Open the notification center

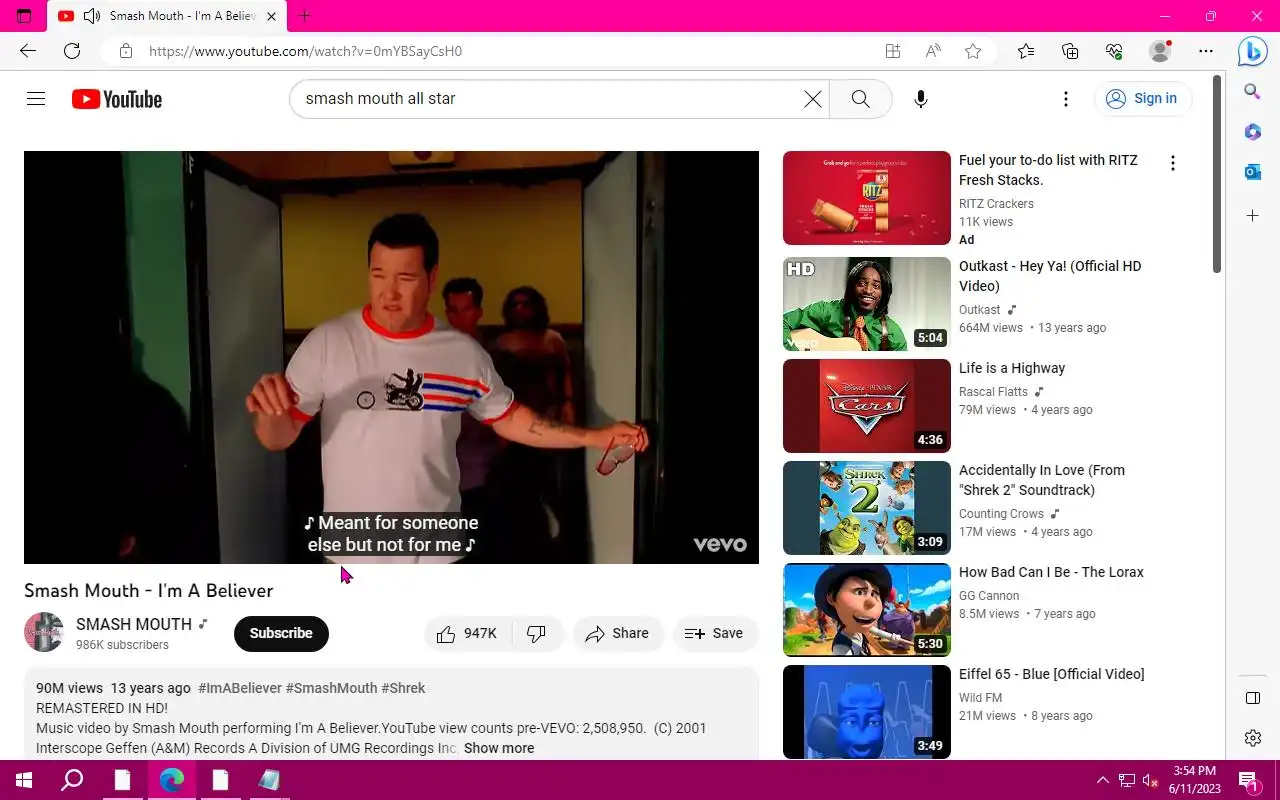point(1248,780)
